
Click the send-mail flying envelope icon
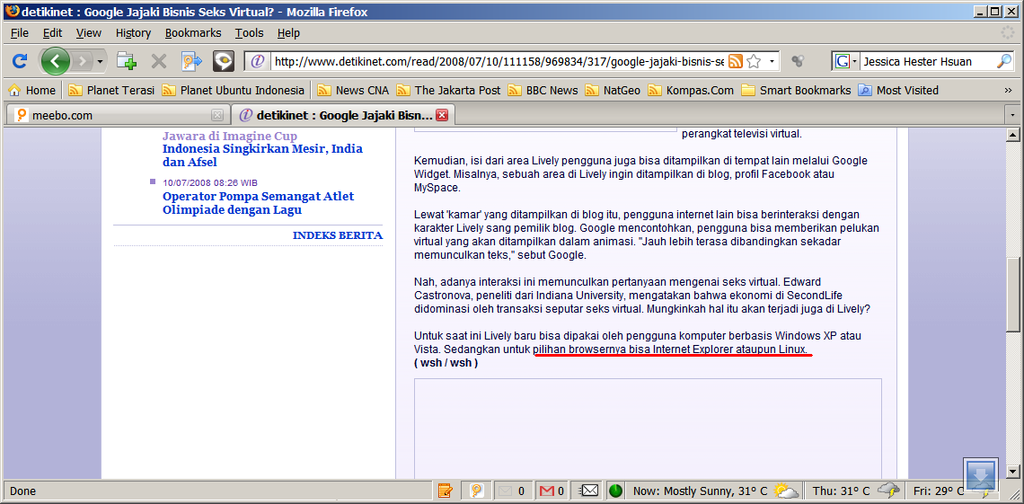coord(589,490)
